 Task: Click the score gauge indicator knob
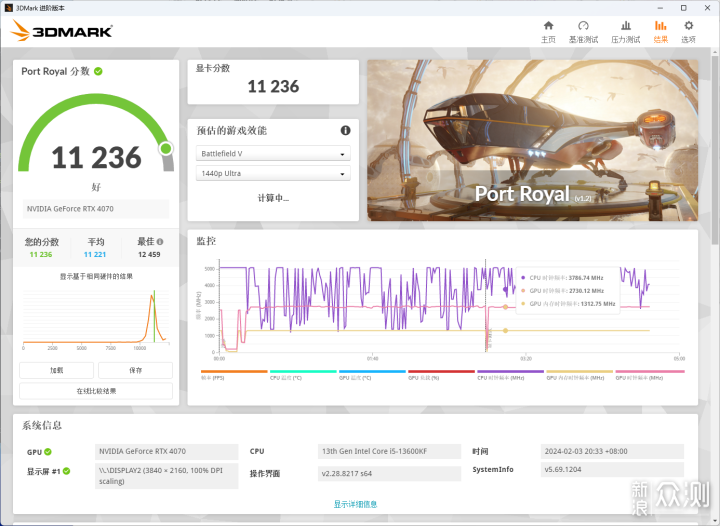[x=166, y=148]
